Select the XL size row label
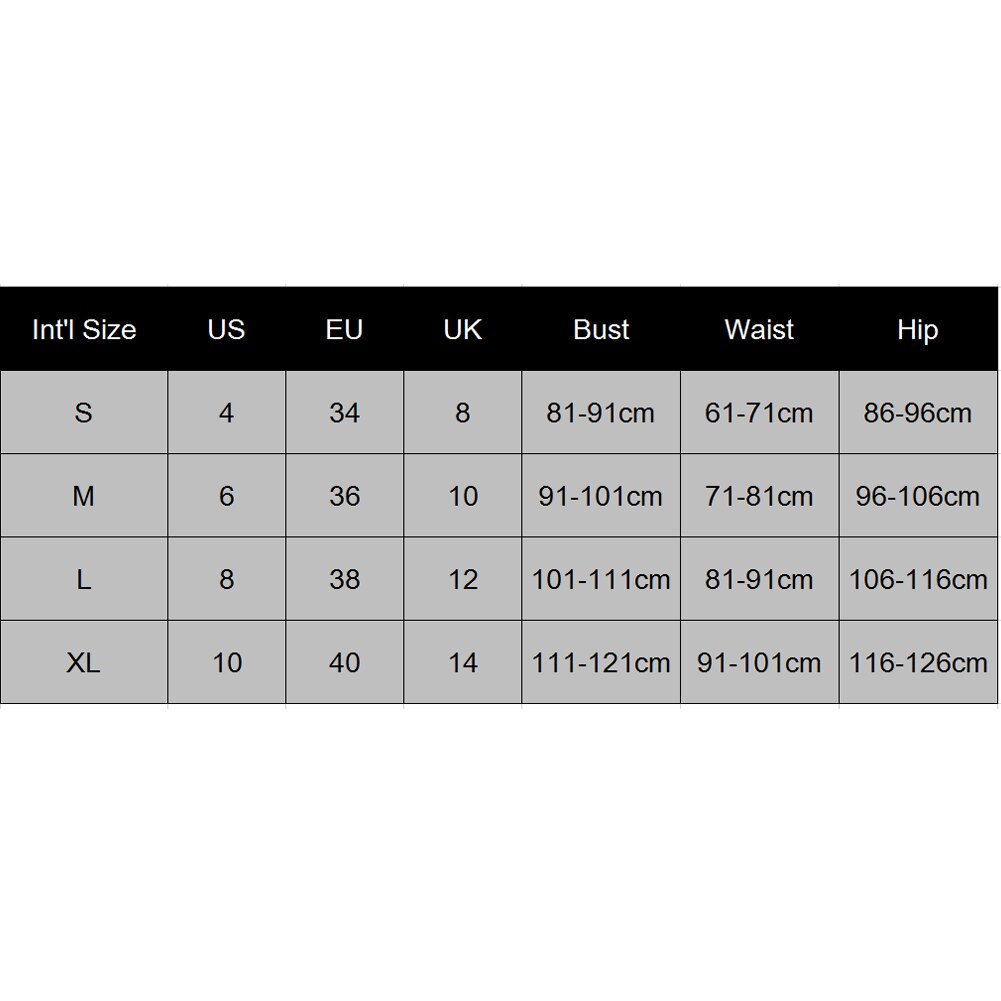The height and width of the screenshot is (1001, 1001). pos(84,662)
